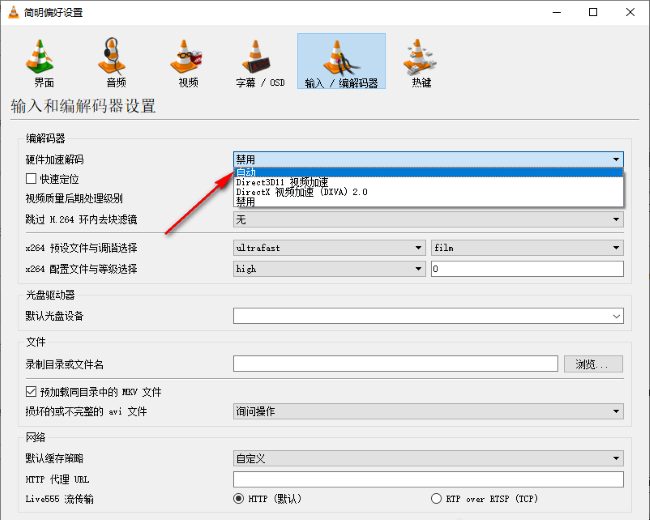Click the HTTP 代理 URL input field
Image resolution: width=650 pixels, height=520 pixels.
click(x=428, y=479)
